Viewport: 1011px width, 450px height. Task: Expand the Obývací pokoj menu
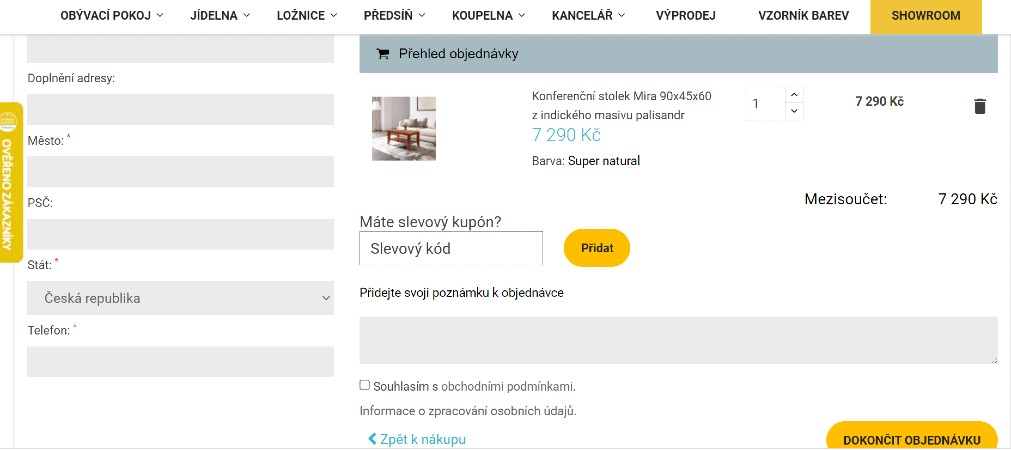point(112,16)
